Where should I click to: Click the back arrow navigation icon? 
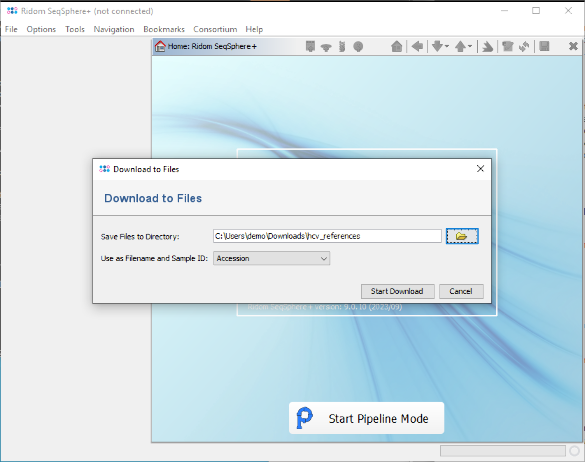pos(417,46)
